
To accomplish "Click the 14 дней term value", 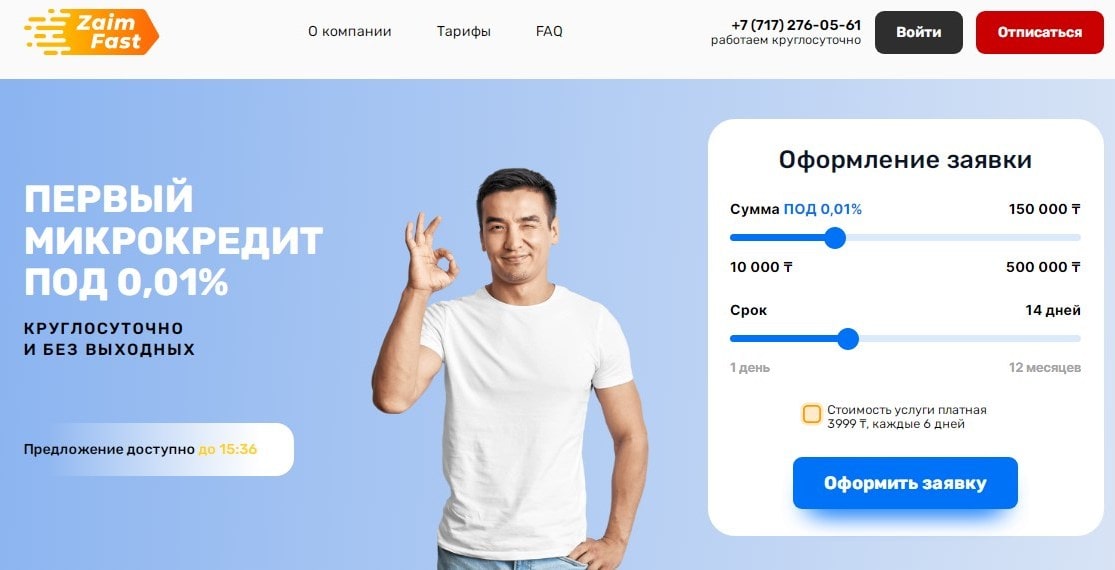I will 1053,311.
